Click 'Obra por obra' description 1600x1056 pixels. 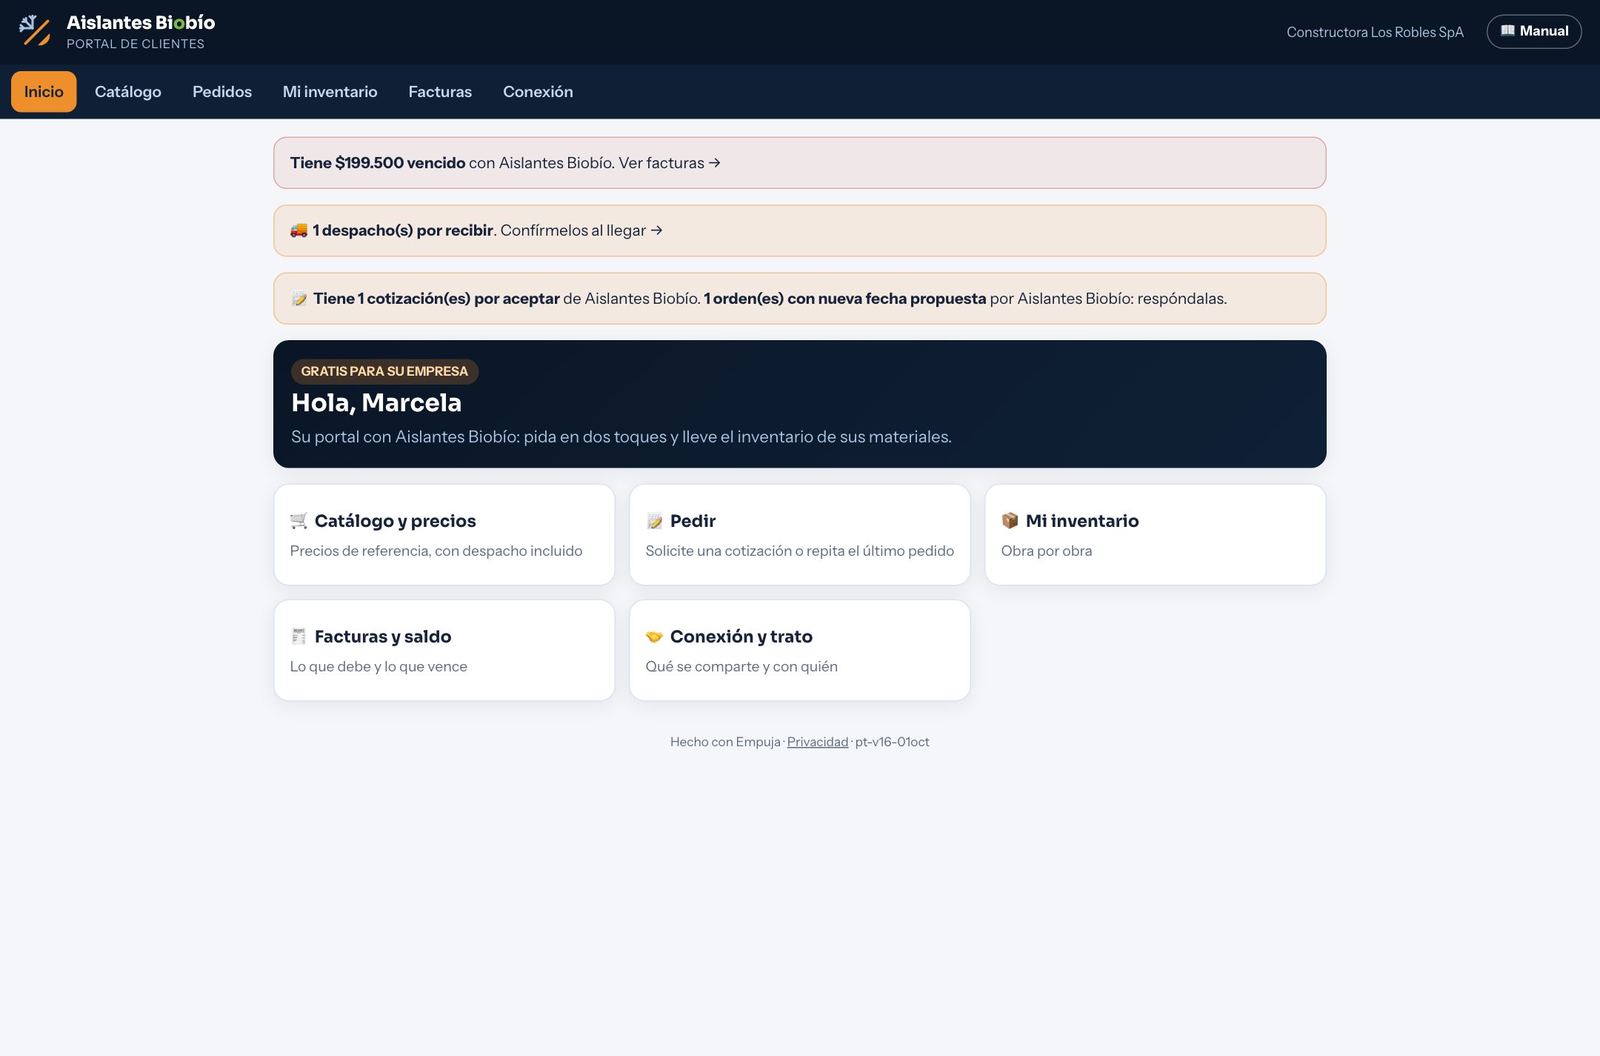point(1047,551)
